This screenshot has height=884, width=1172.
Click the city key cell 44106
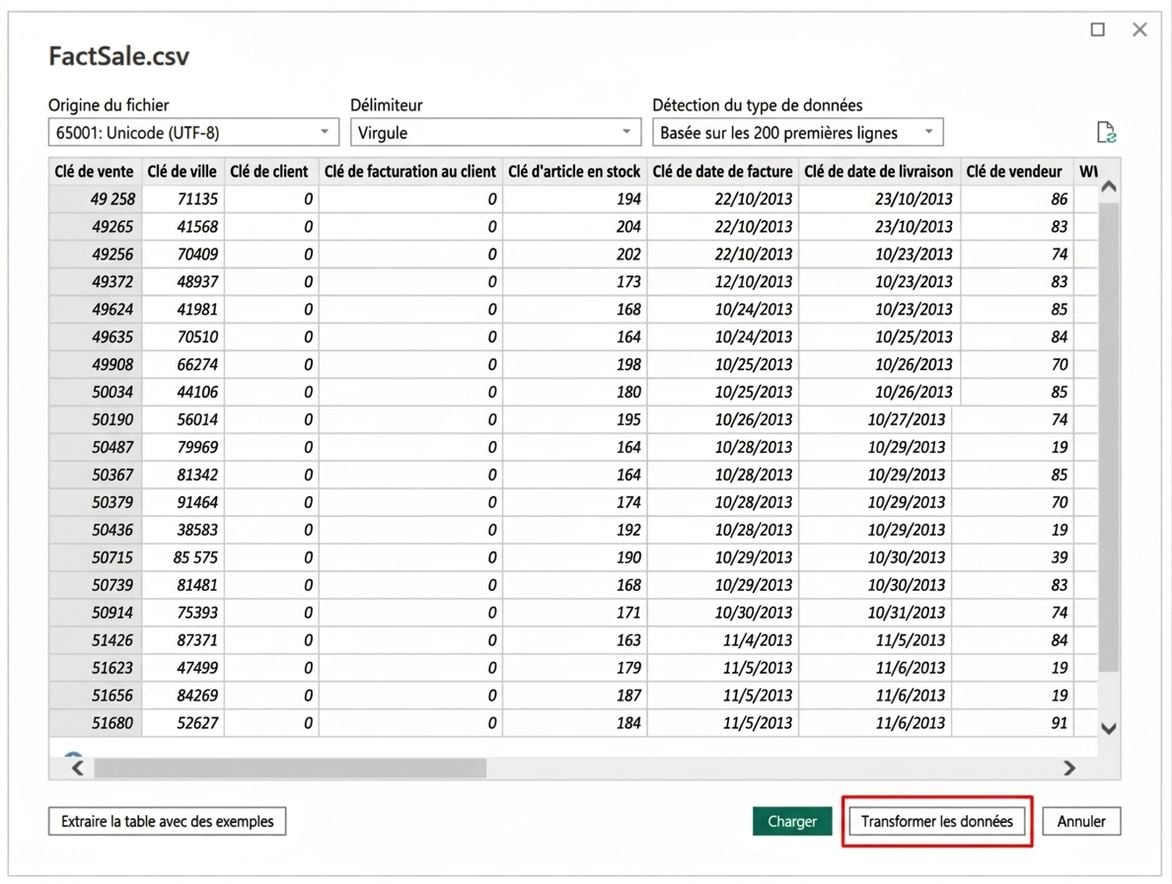[x=183, y=392]
